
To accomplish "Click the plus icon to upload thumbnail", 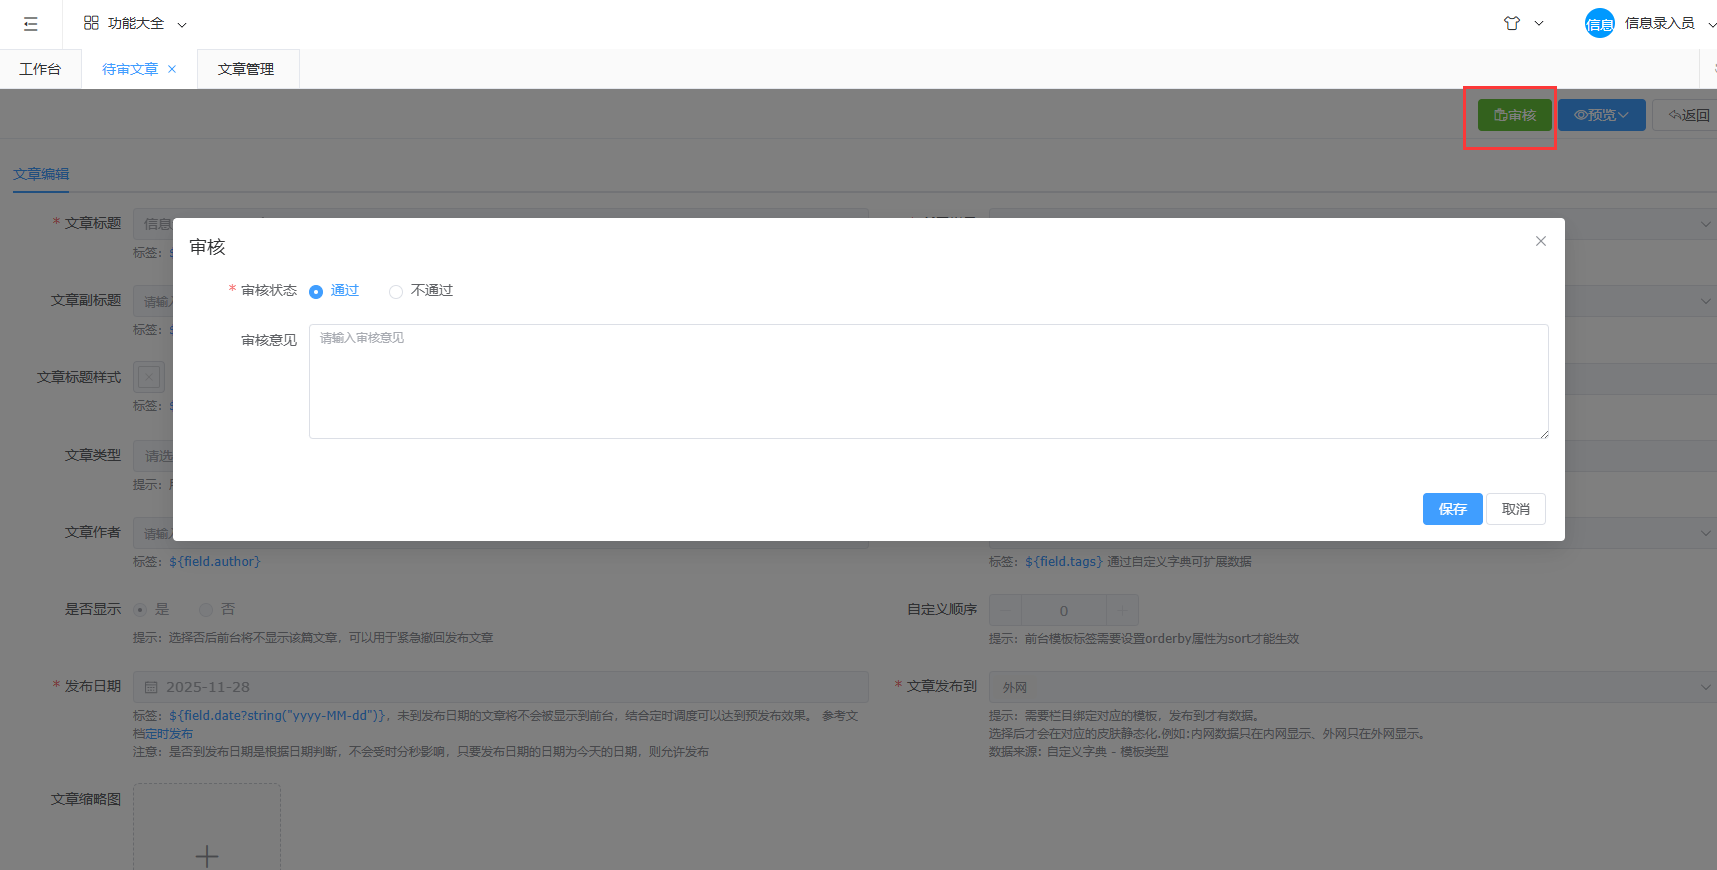I will [207, 855].
